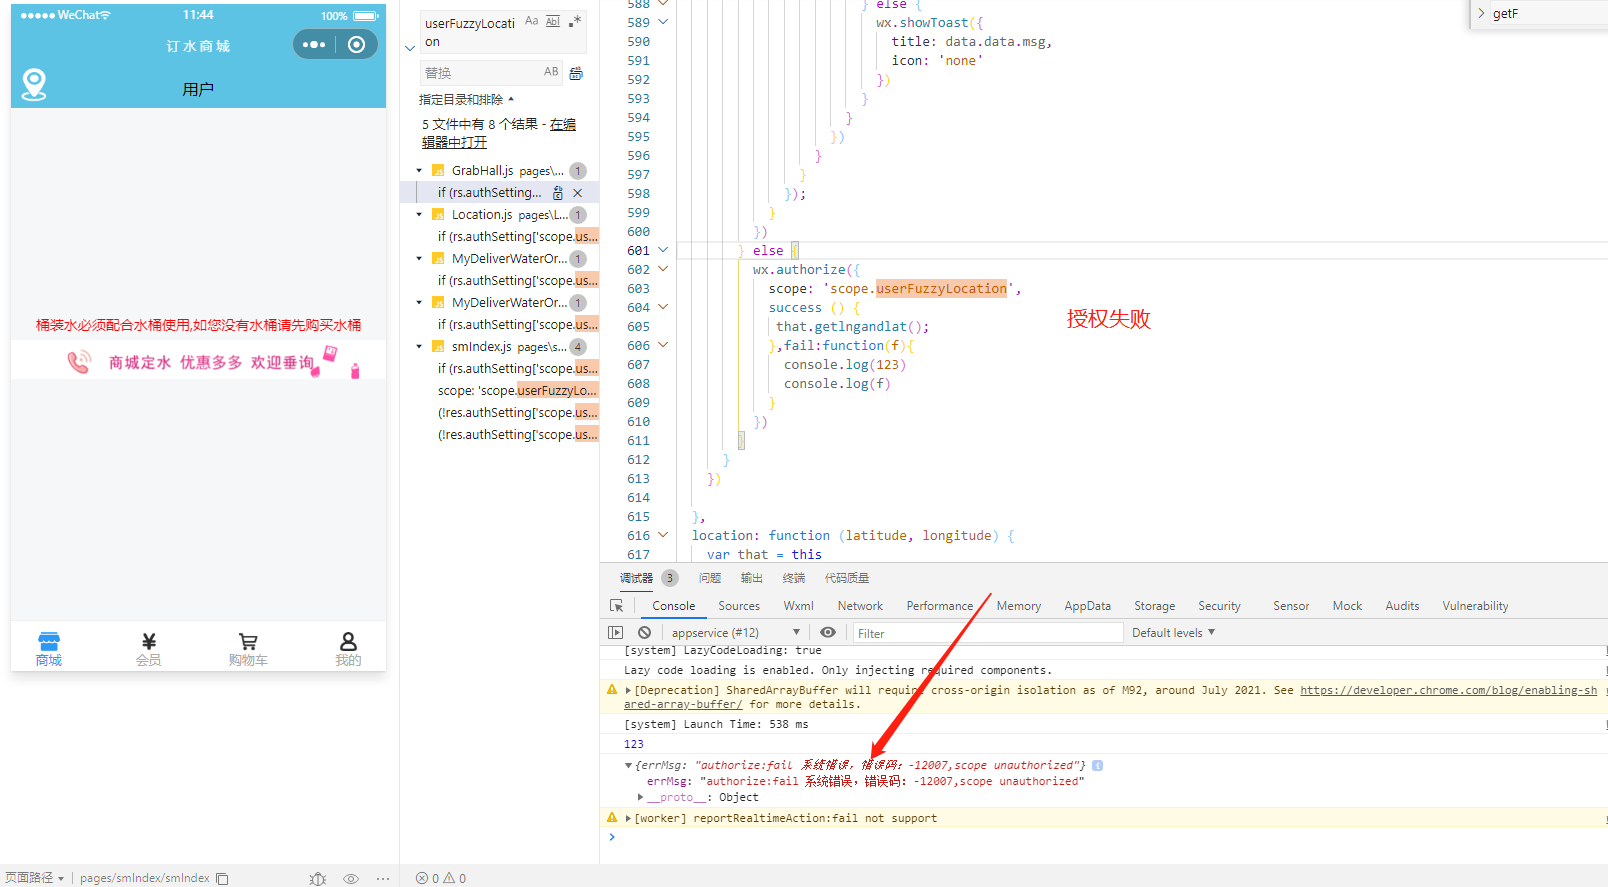Image resolution: width=1608 pixels, height=887 pixels.
Task: Collapse the Location.js result group
Action: click(419, 215)
